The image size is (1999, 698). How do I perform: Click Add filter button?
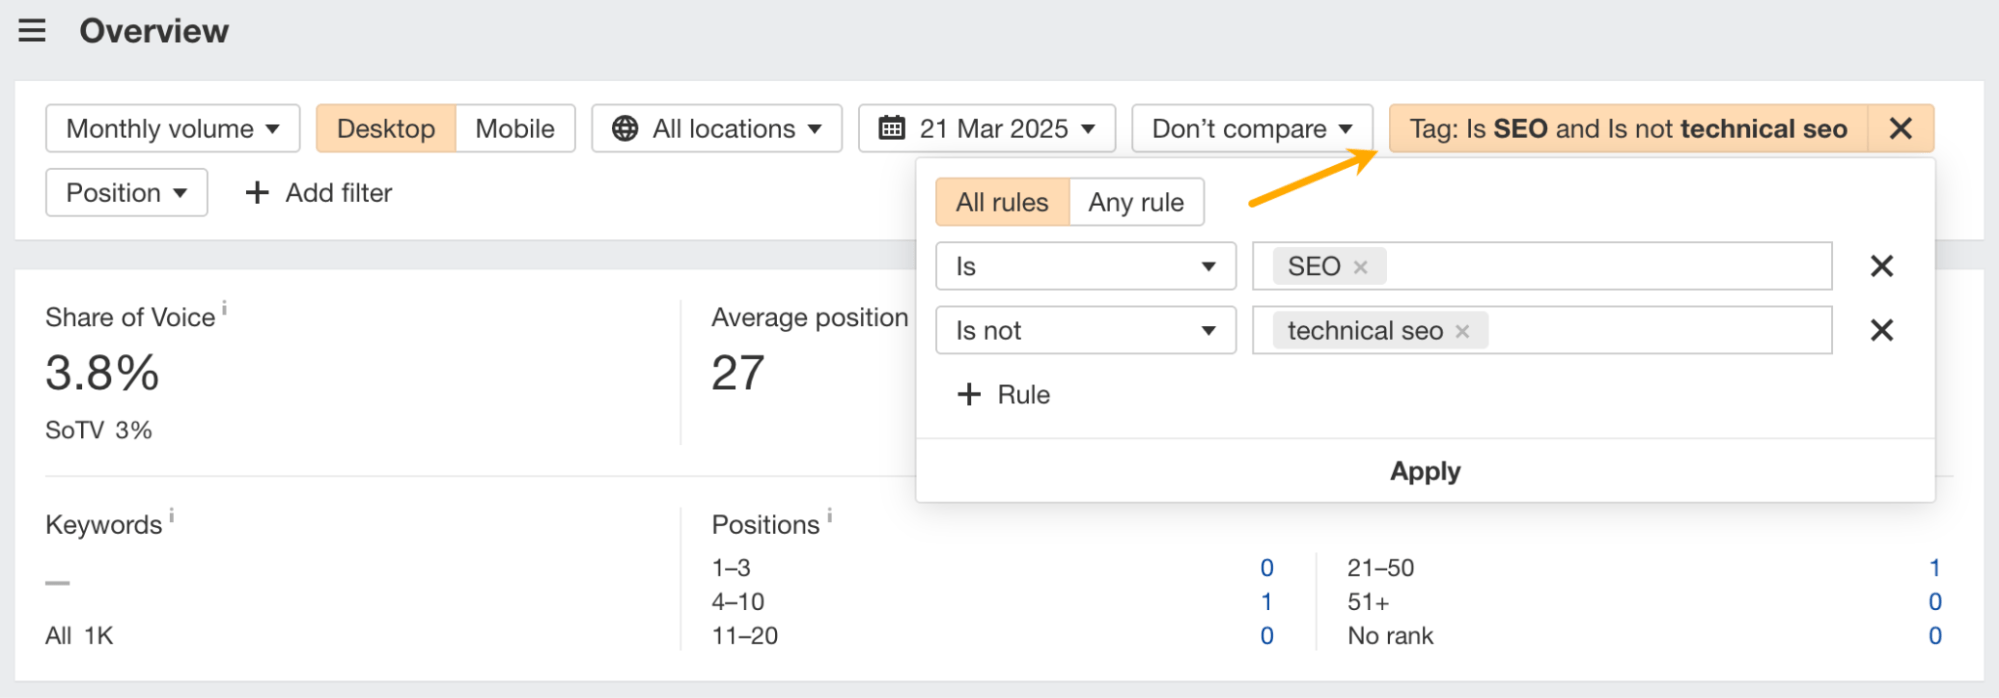coord(319,193)
